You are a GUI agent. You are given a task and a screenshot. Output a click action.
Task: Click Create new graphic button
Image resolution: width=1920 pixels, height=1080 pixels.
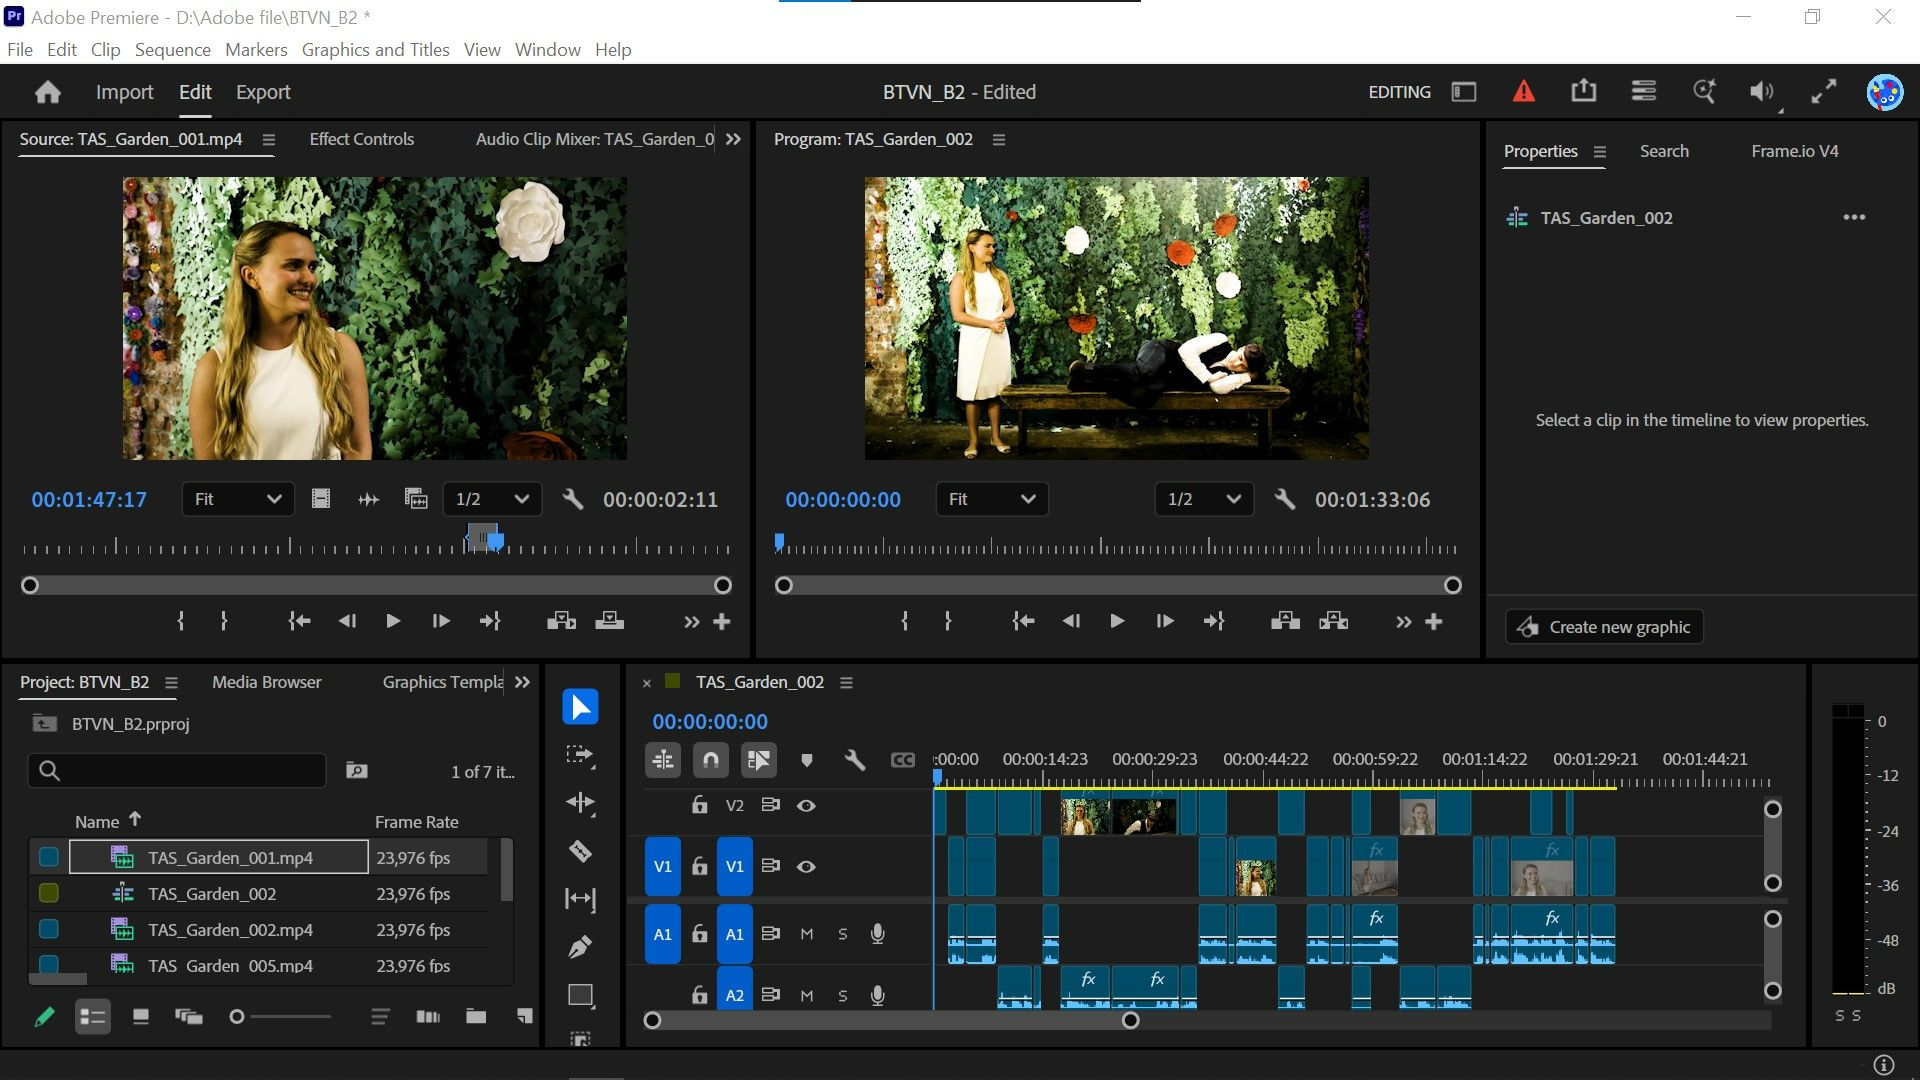tap(1604, 627)
